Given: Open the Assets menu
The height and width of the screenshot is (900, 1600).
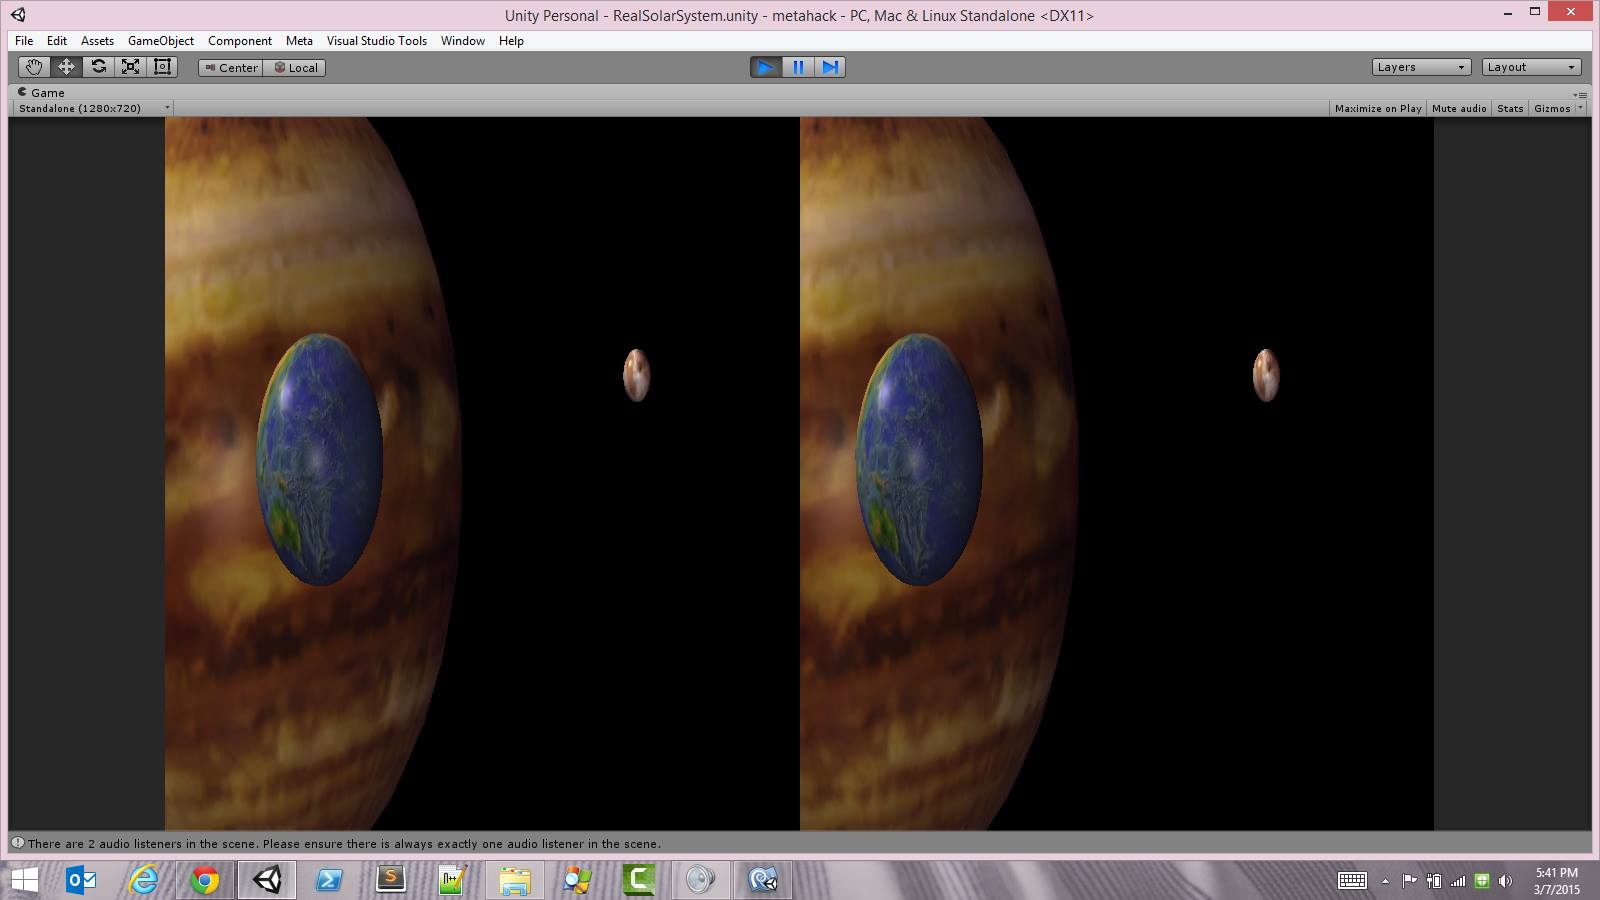Looking at the screenshot, I should 97,41.
